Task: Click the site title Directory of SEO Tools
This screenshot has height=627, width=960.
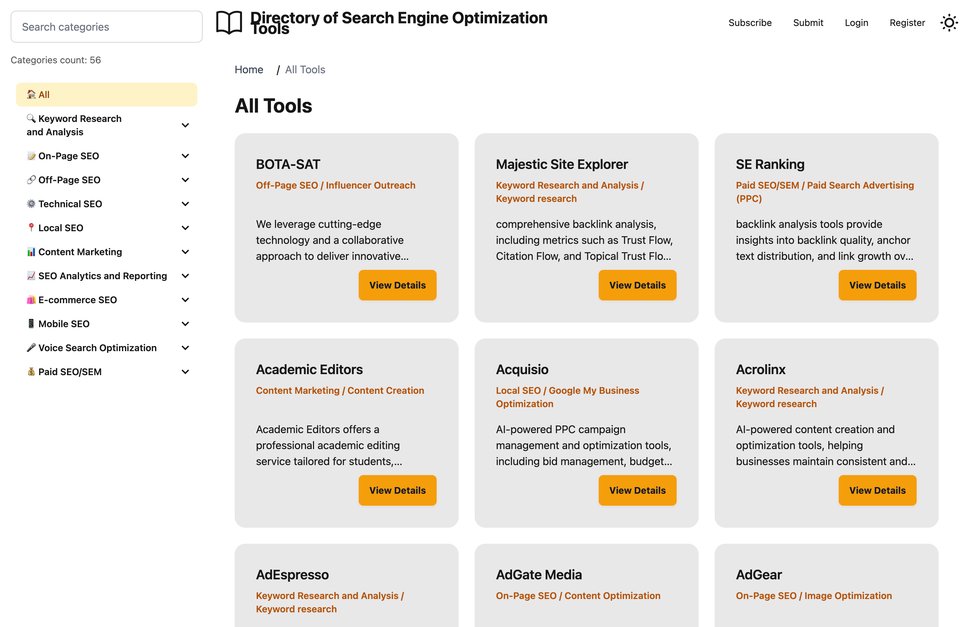Action: point(399,23)
